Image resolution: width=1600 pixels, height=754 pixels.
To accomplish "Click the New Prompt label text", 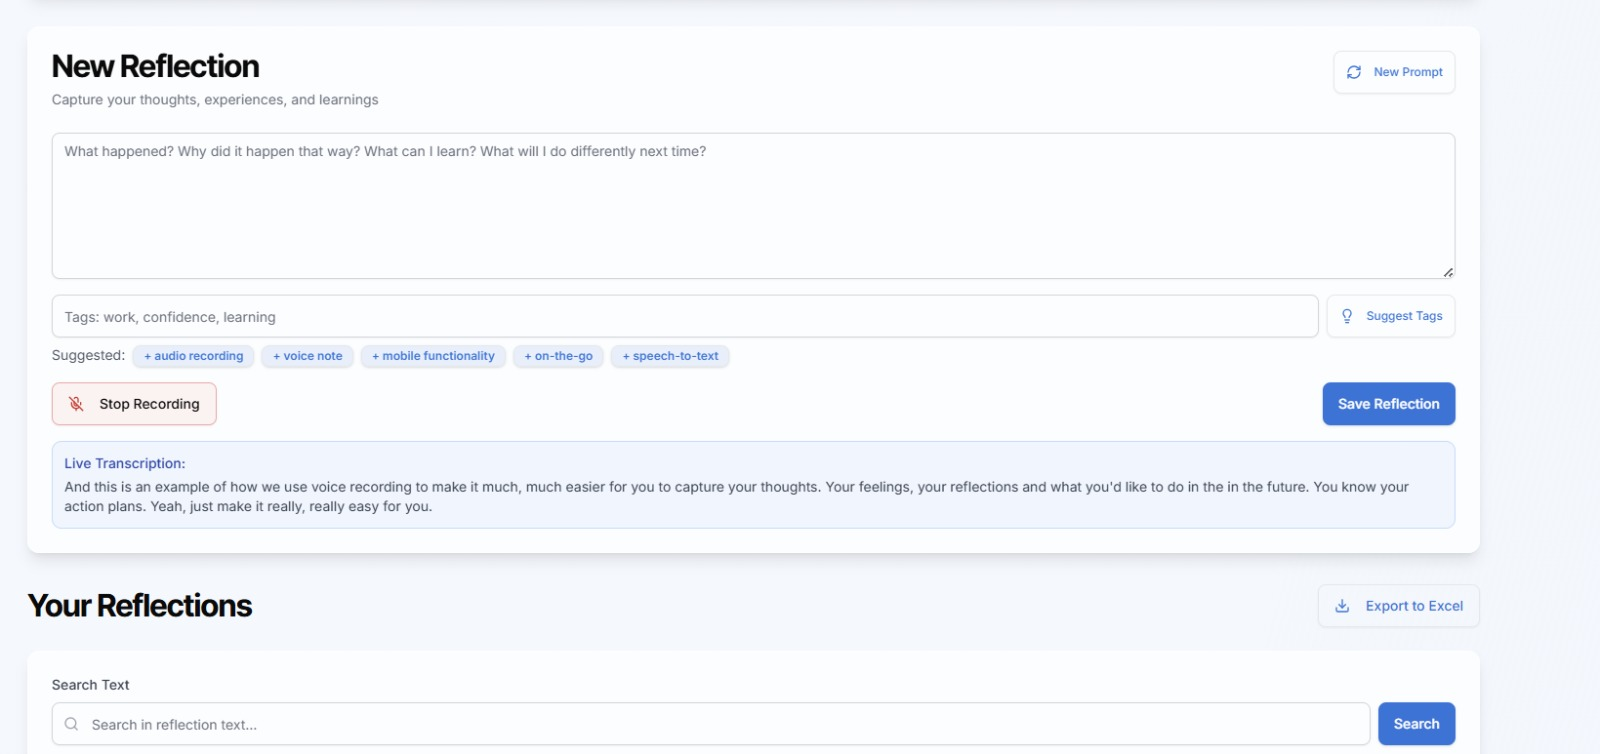I will (1408, 72).
